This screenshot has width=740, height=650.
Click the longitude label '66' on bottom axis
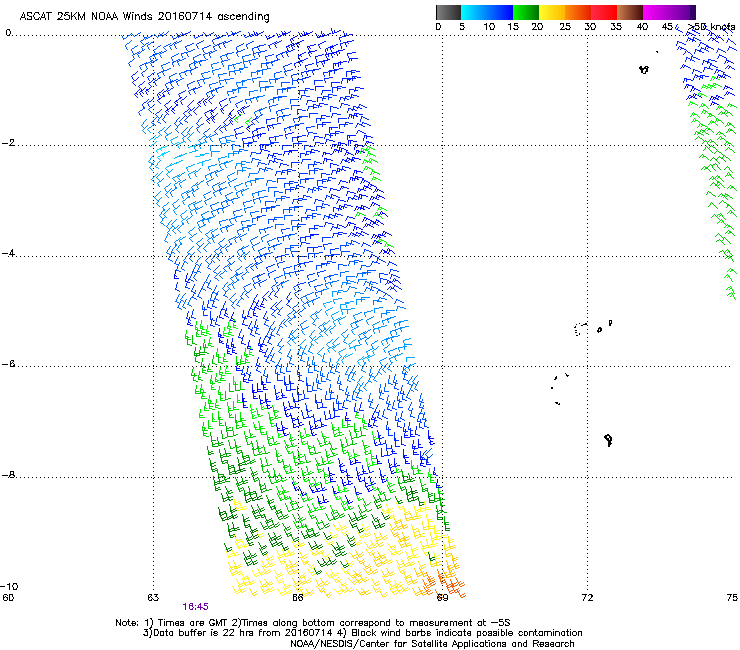[298, 598]
